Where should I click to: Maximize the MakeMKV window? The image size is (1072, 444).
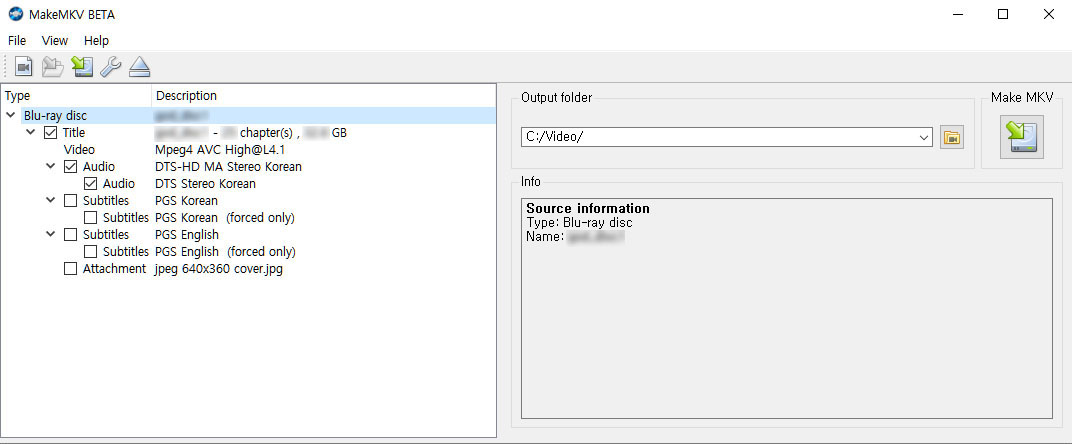(1003, 14)
